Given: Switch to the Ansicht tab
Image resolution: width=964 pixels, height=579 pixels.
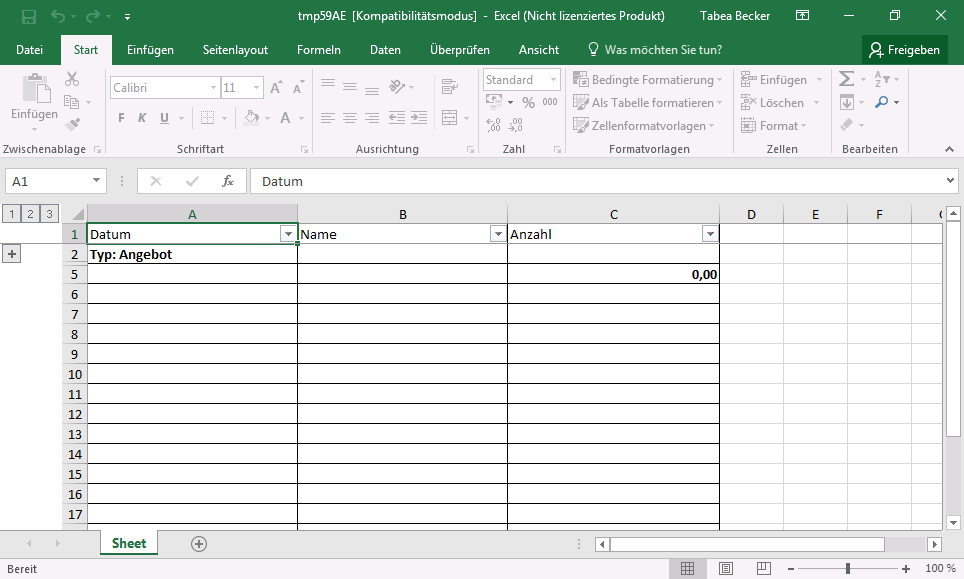Looking at the screenshot, I should coord(539,50).
